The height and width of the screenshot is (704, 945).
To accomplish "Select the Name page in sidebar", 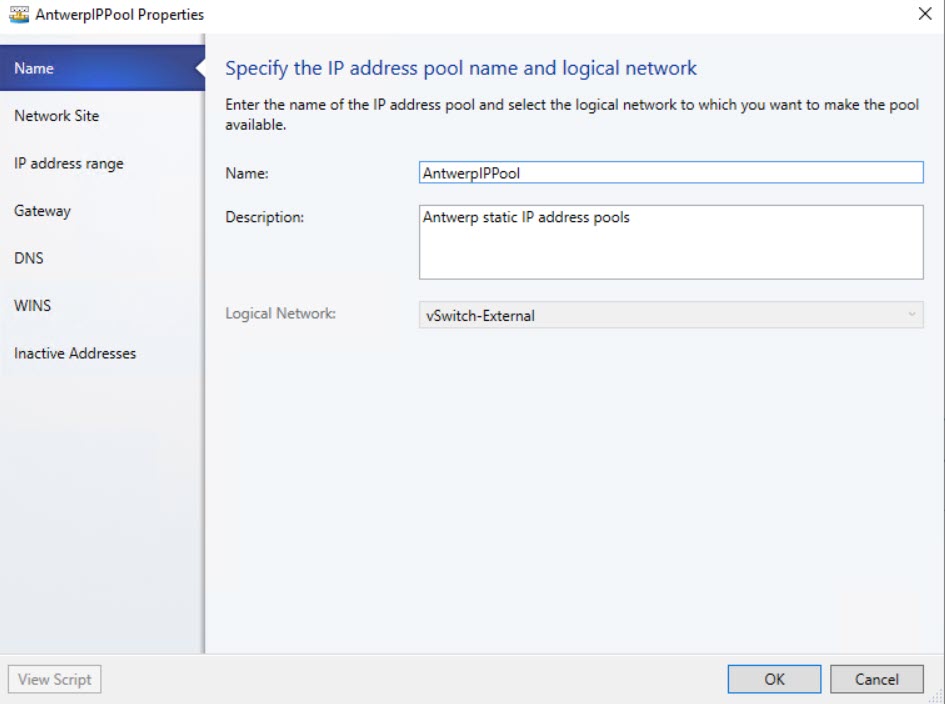I will (x=34, y=68).
